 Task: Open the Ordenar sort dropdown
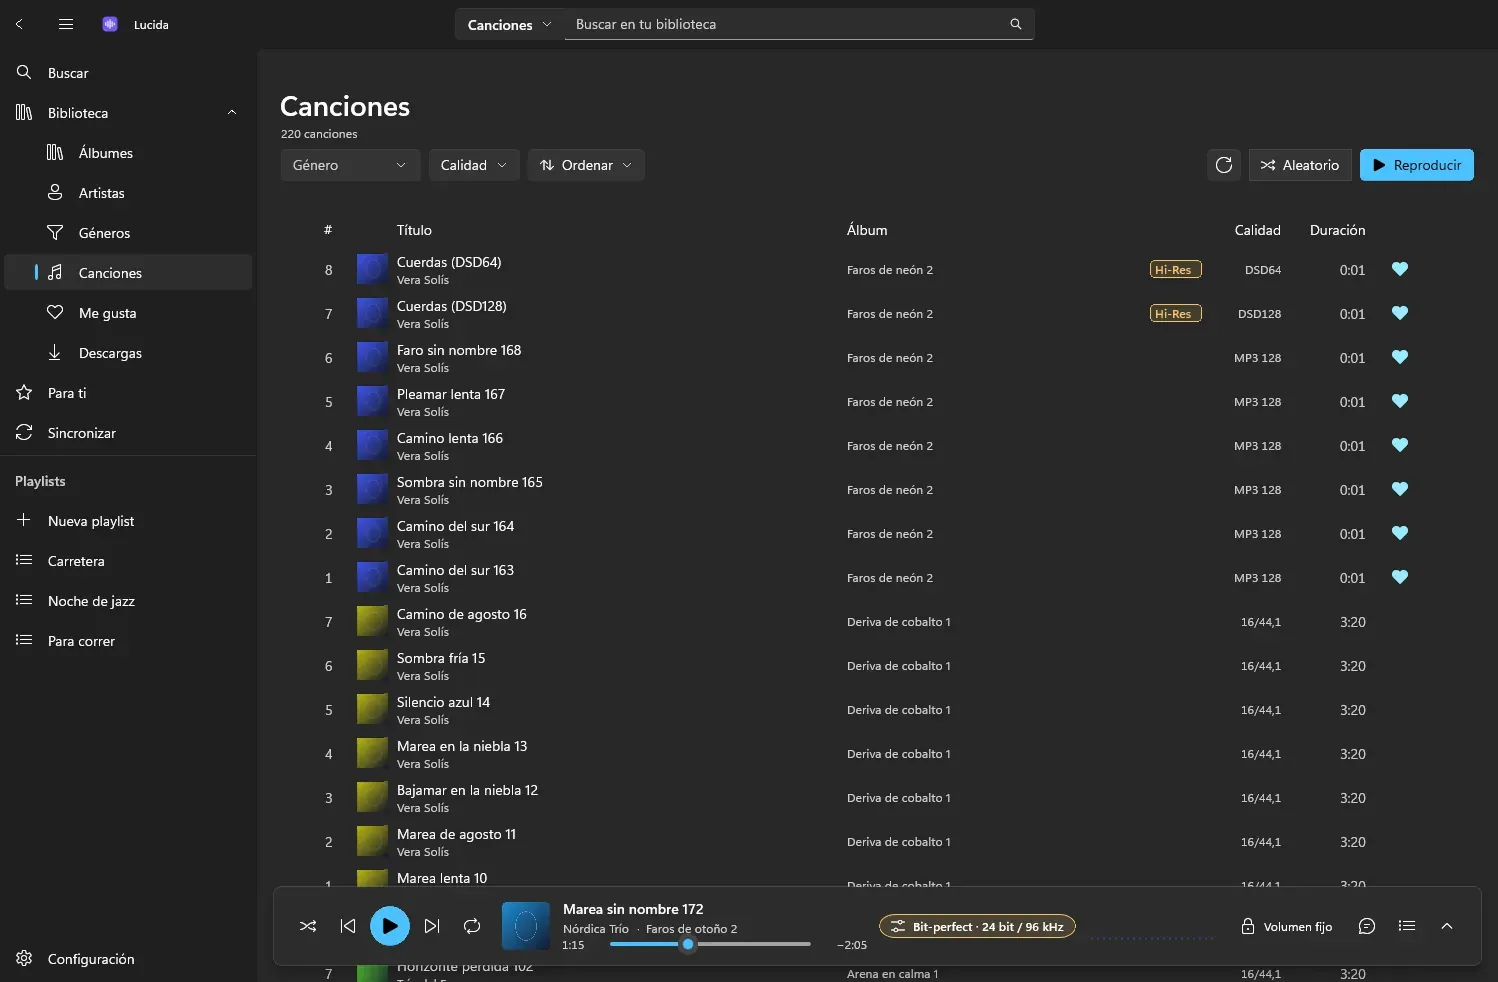[x=586, y=165]
